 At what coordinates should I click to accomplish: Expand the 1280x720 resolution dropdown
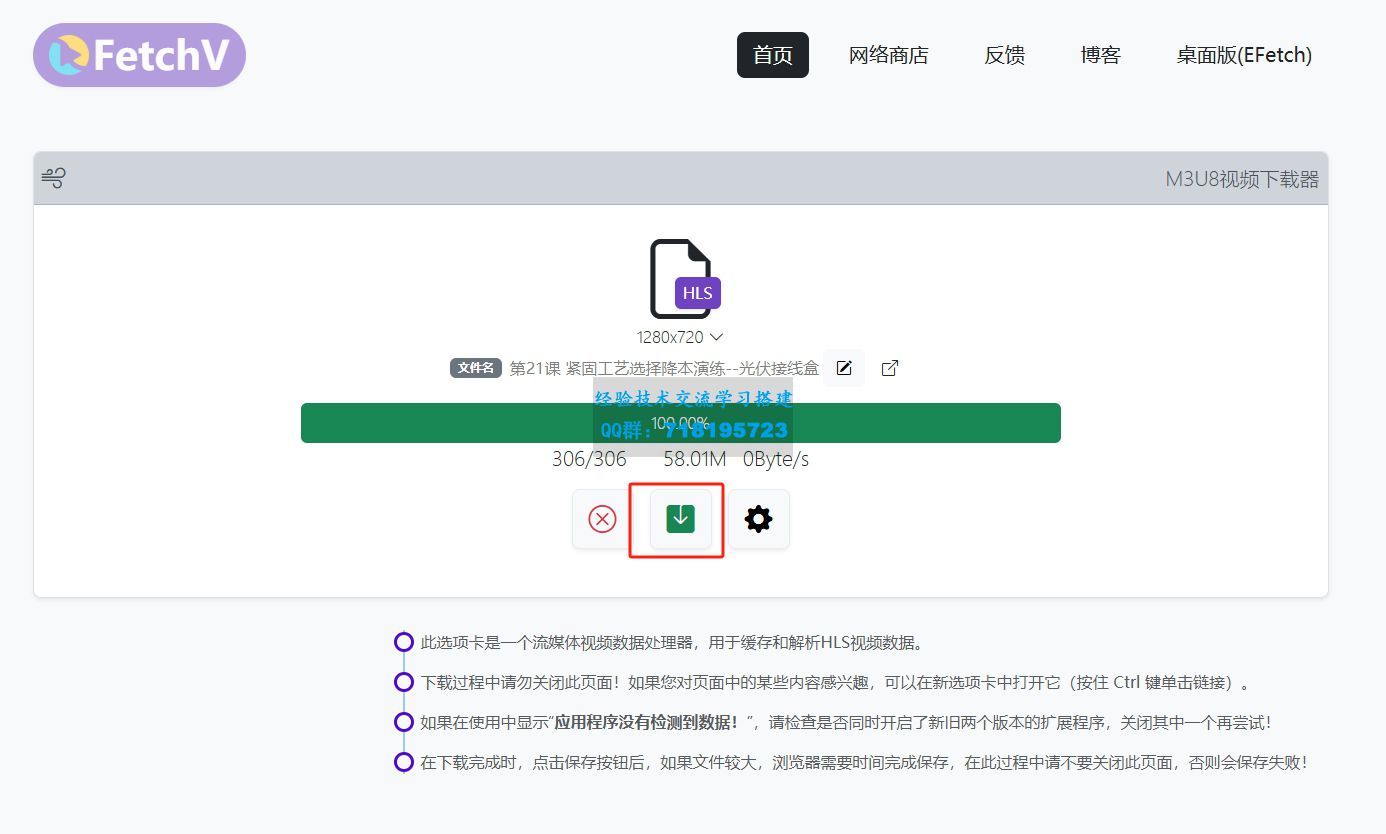coord(680,337)
